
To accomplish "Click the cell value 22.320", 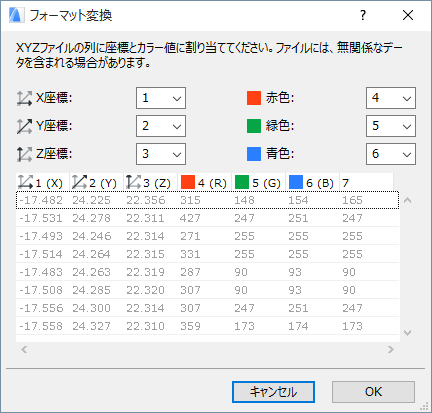I will 146,290.
